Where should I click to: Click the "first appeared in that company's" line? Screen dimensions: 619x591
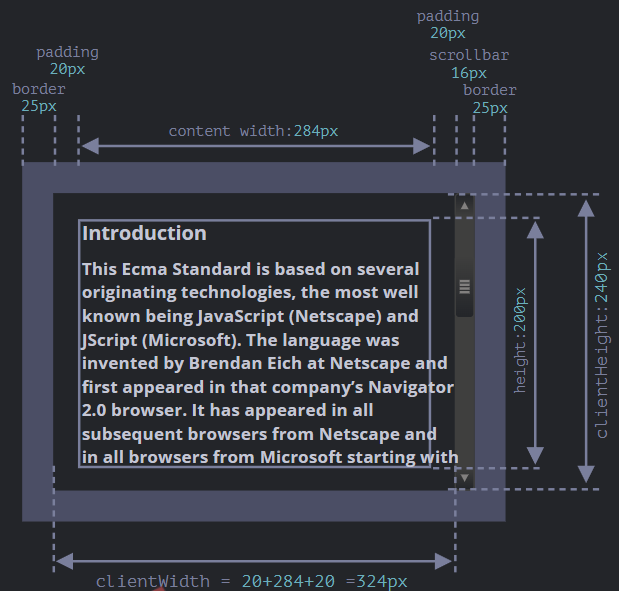pyautogui.click(x=268, y=387)
